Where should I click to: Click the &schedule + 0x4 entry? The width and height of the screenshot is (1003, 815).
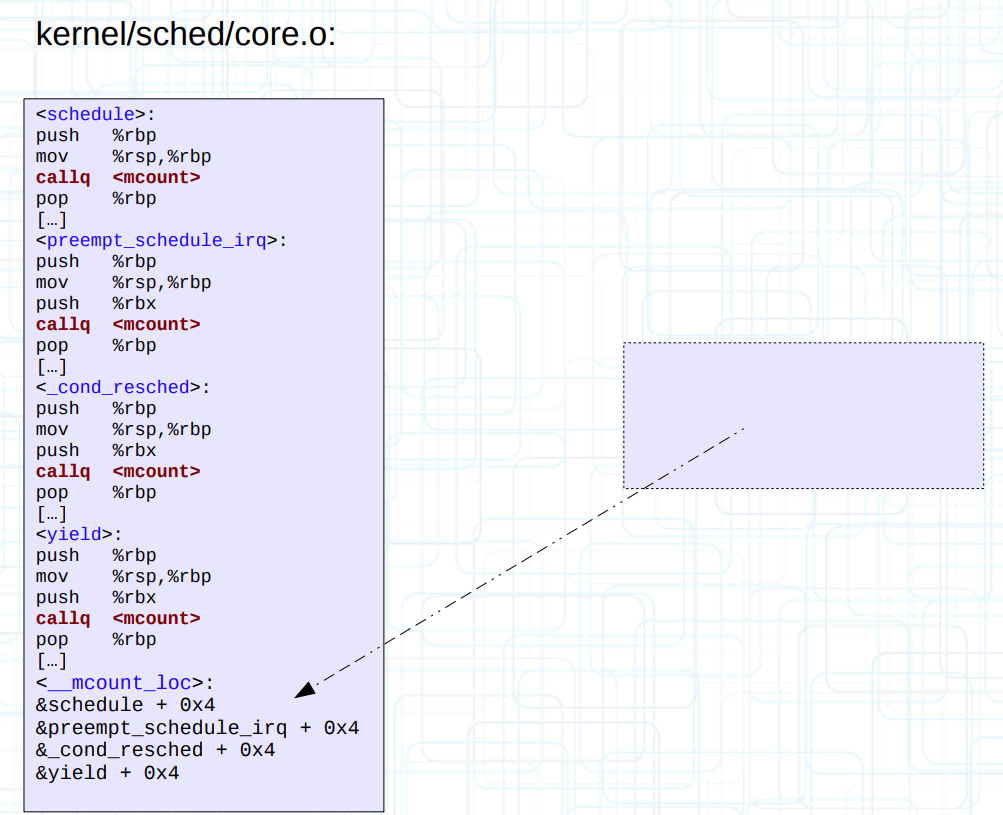(125, 705)
